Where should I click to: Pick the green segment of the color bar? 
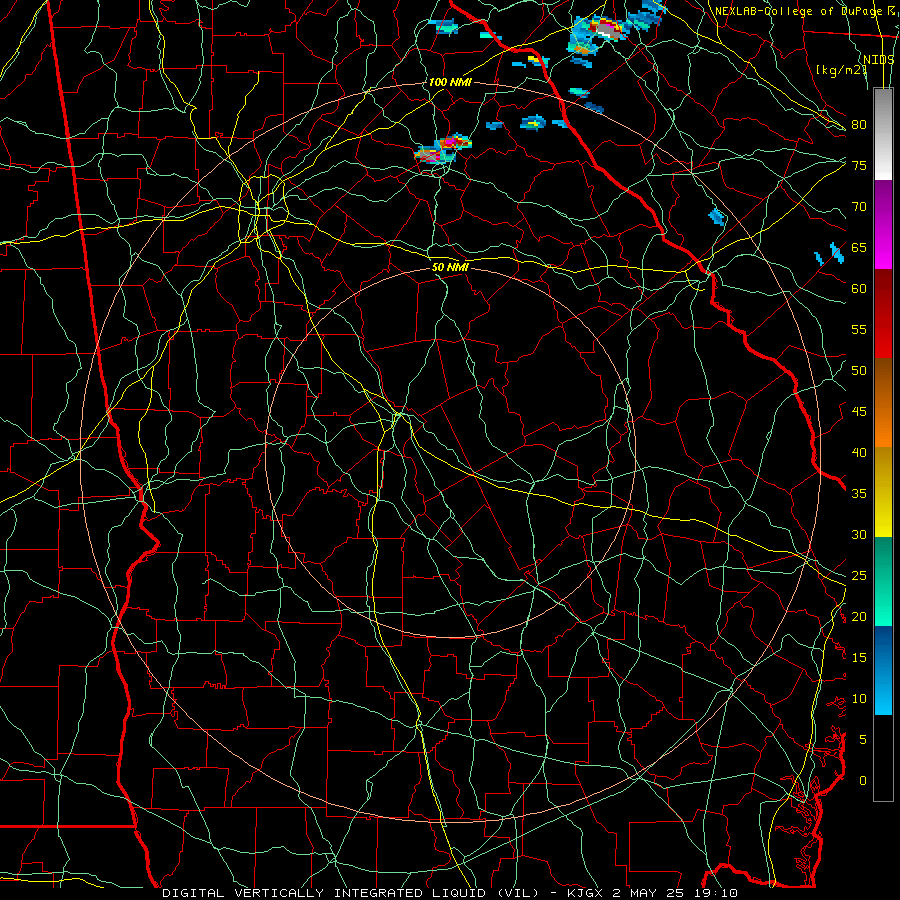click(883, 581)
